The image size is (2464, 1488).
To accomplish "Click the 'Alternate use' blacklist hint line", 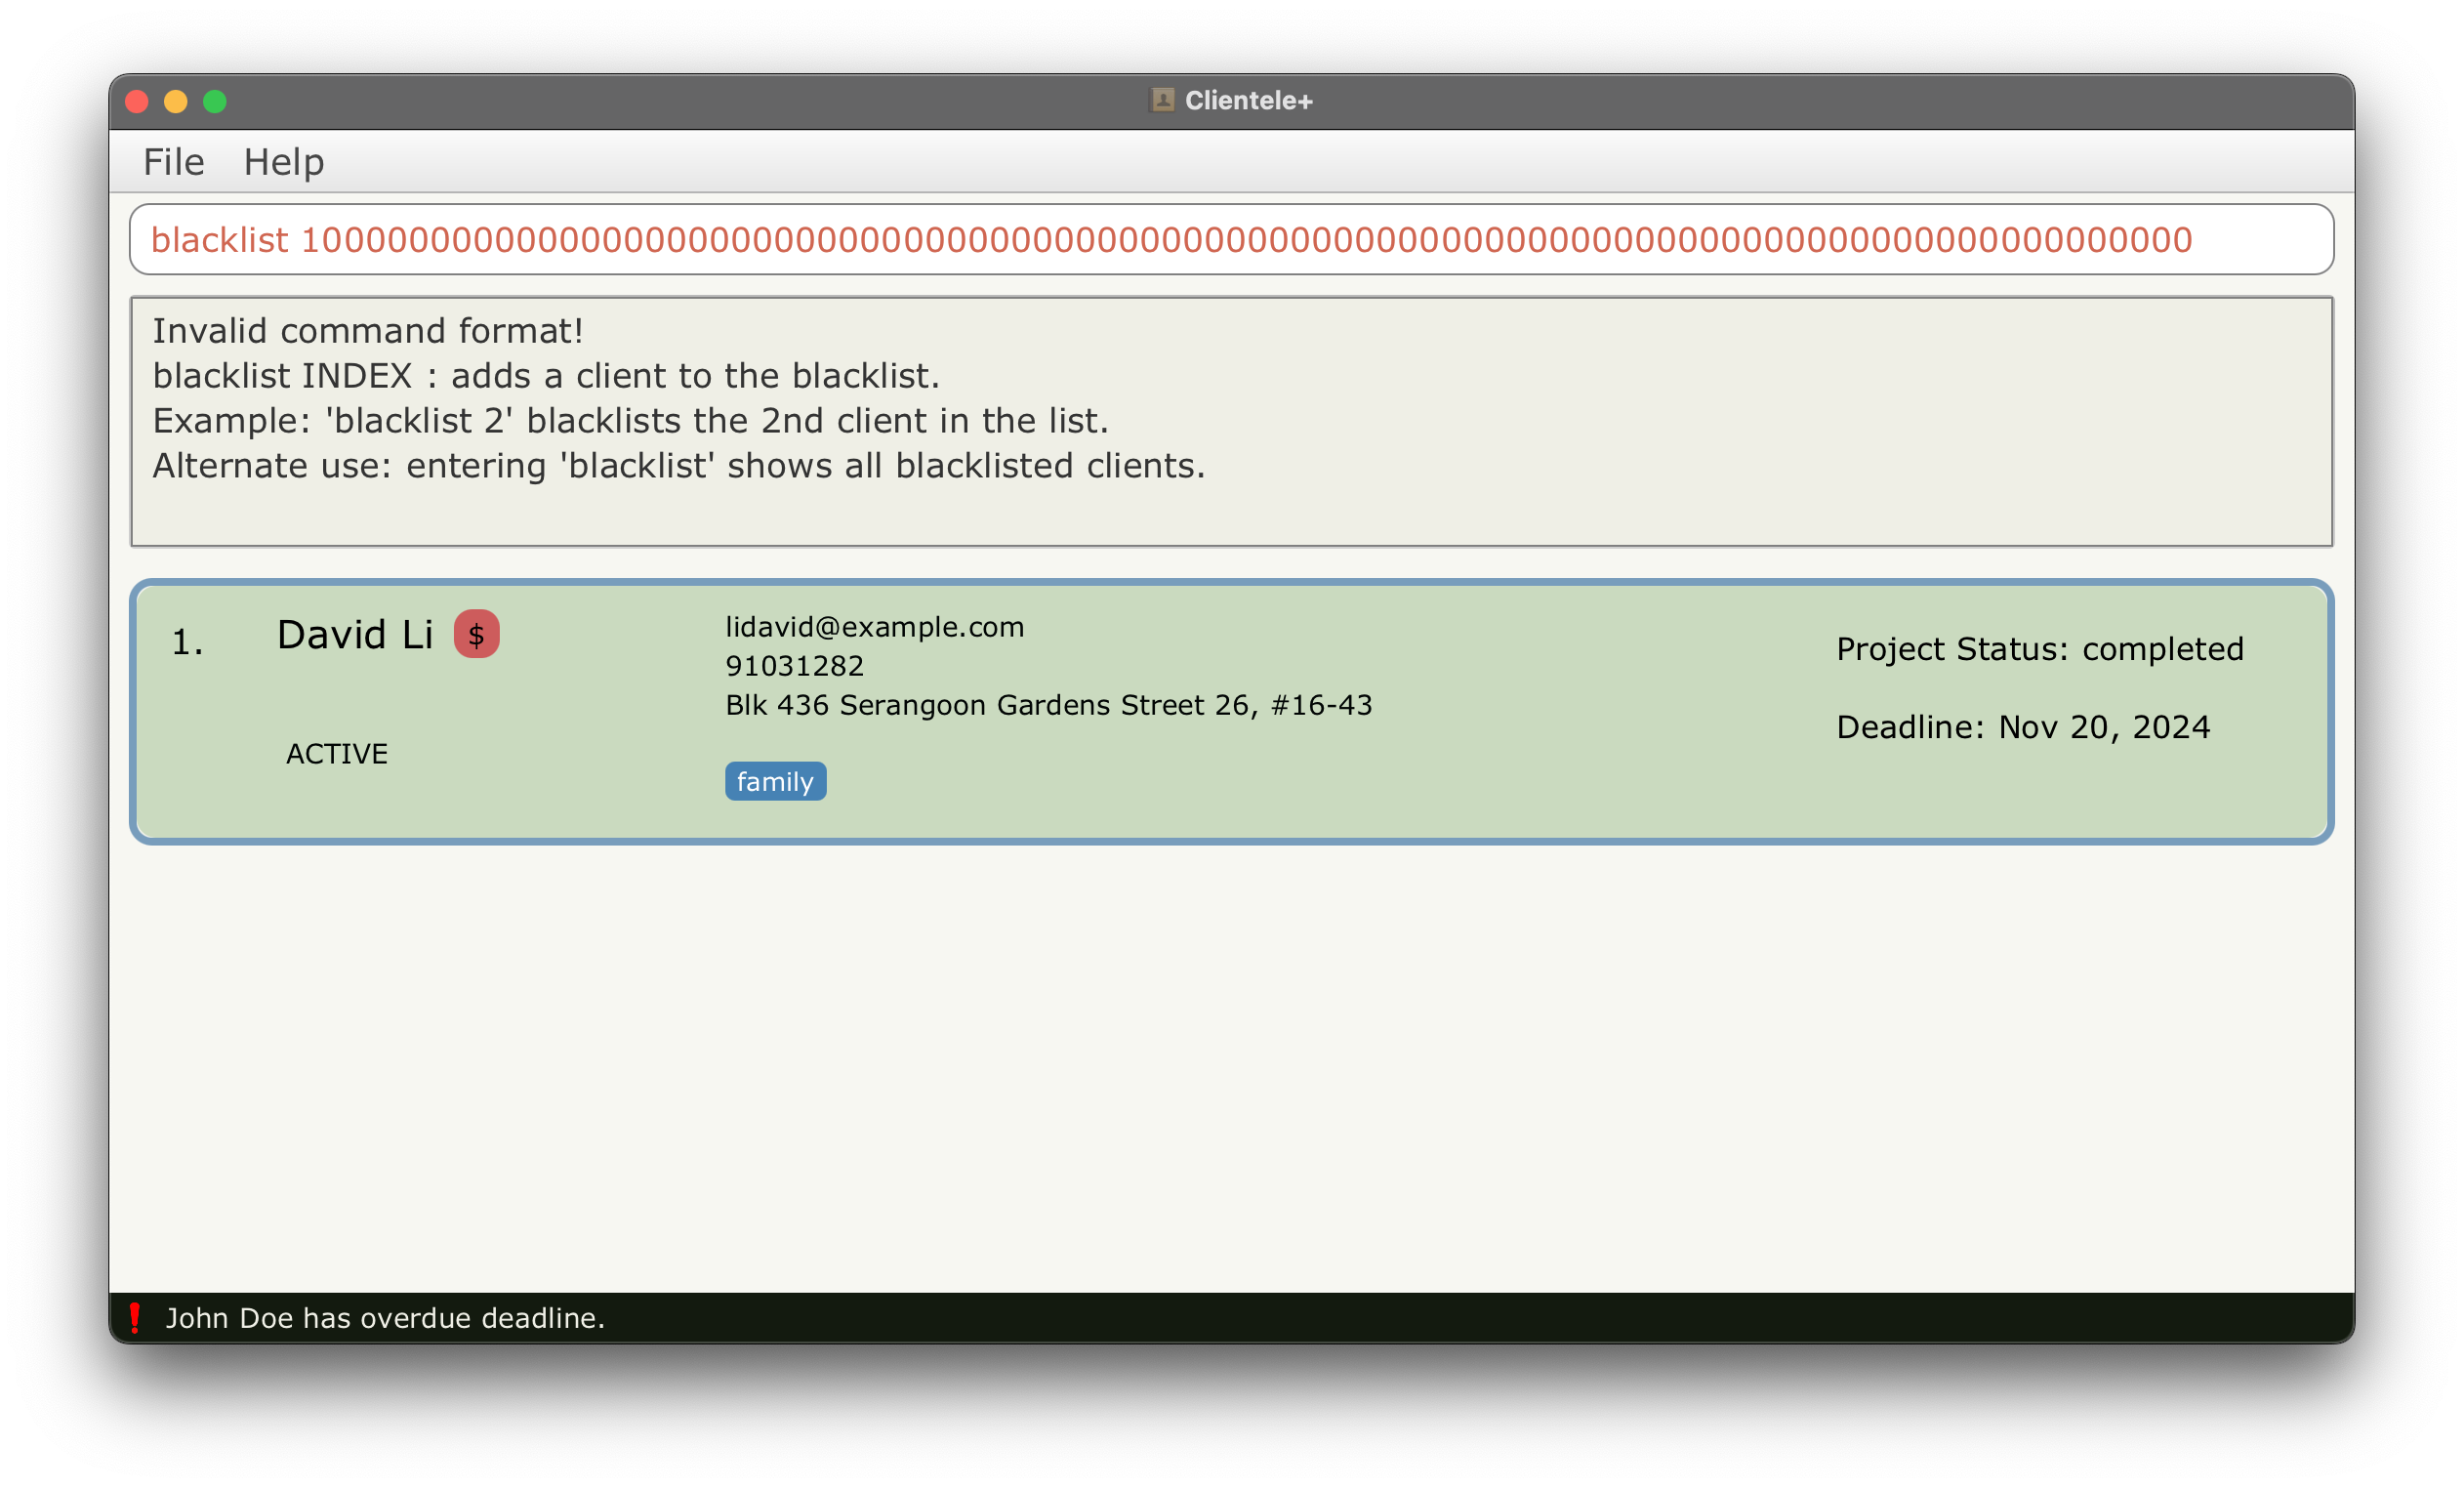I will (x=678, y=466).
